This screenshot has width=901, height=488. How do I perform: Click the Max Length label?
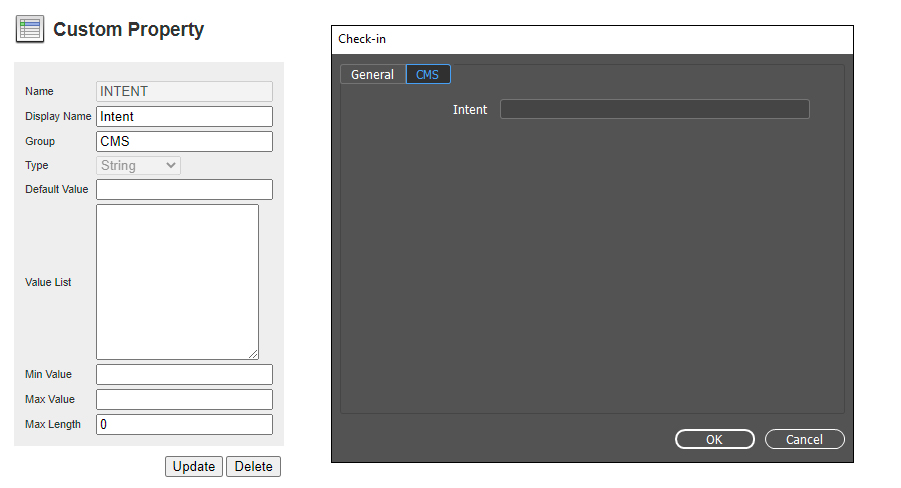[53, 425]
